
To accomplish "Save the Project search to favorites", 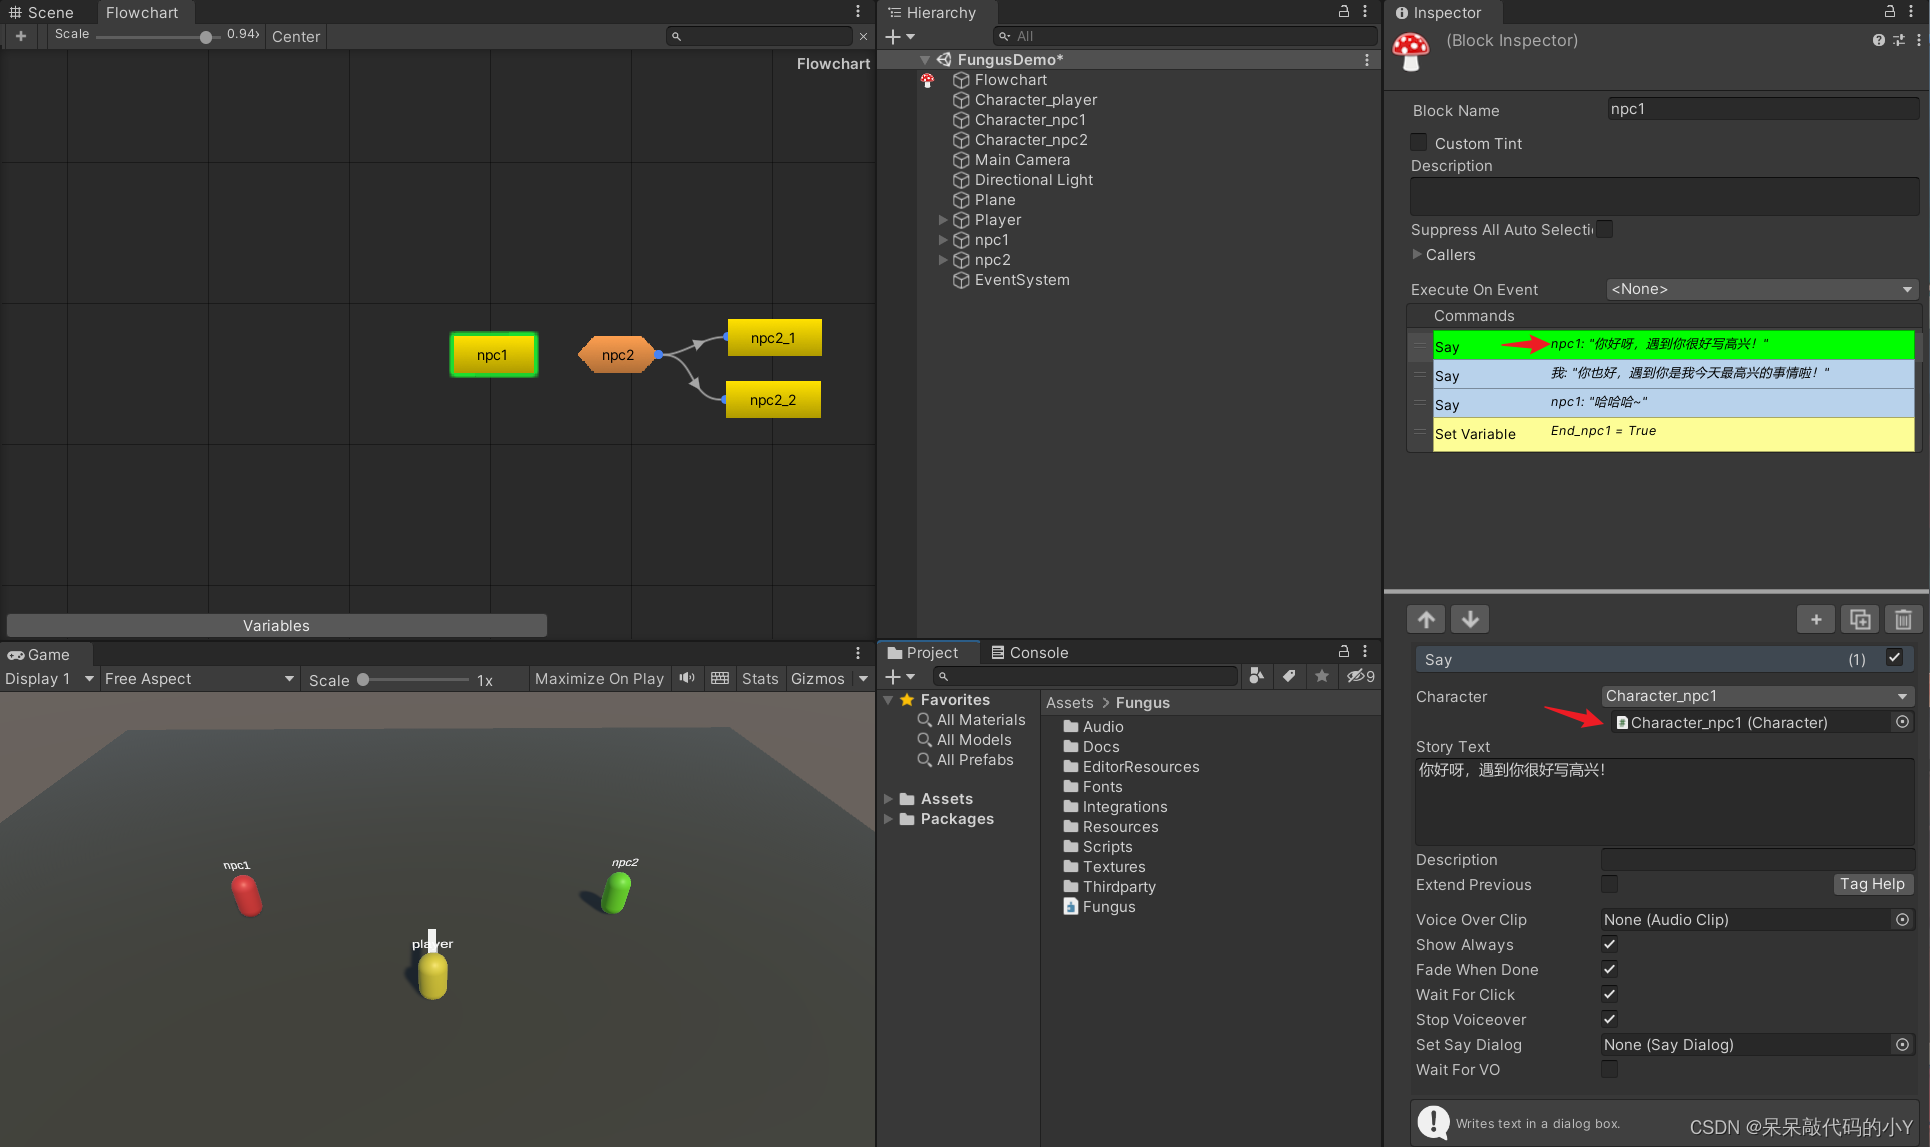I will click(x=1321, y=676).
